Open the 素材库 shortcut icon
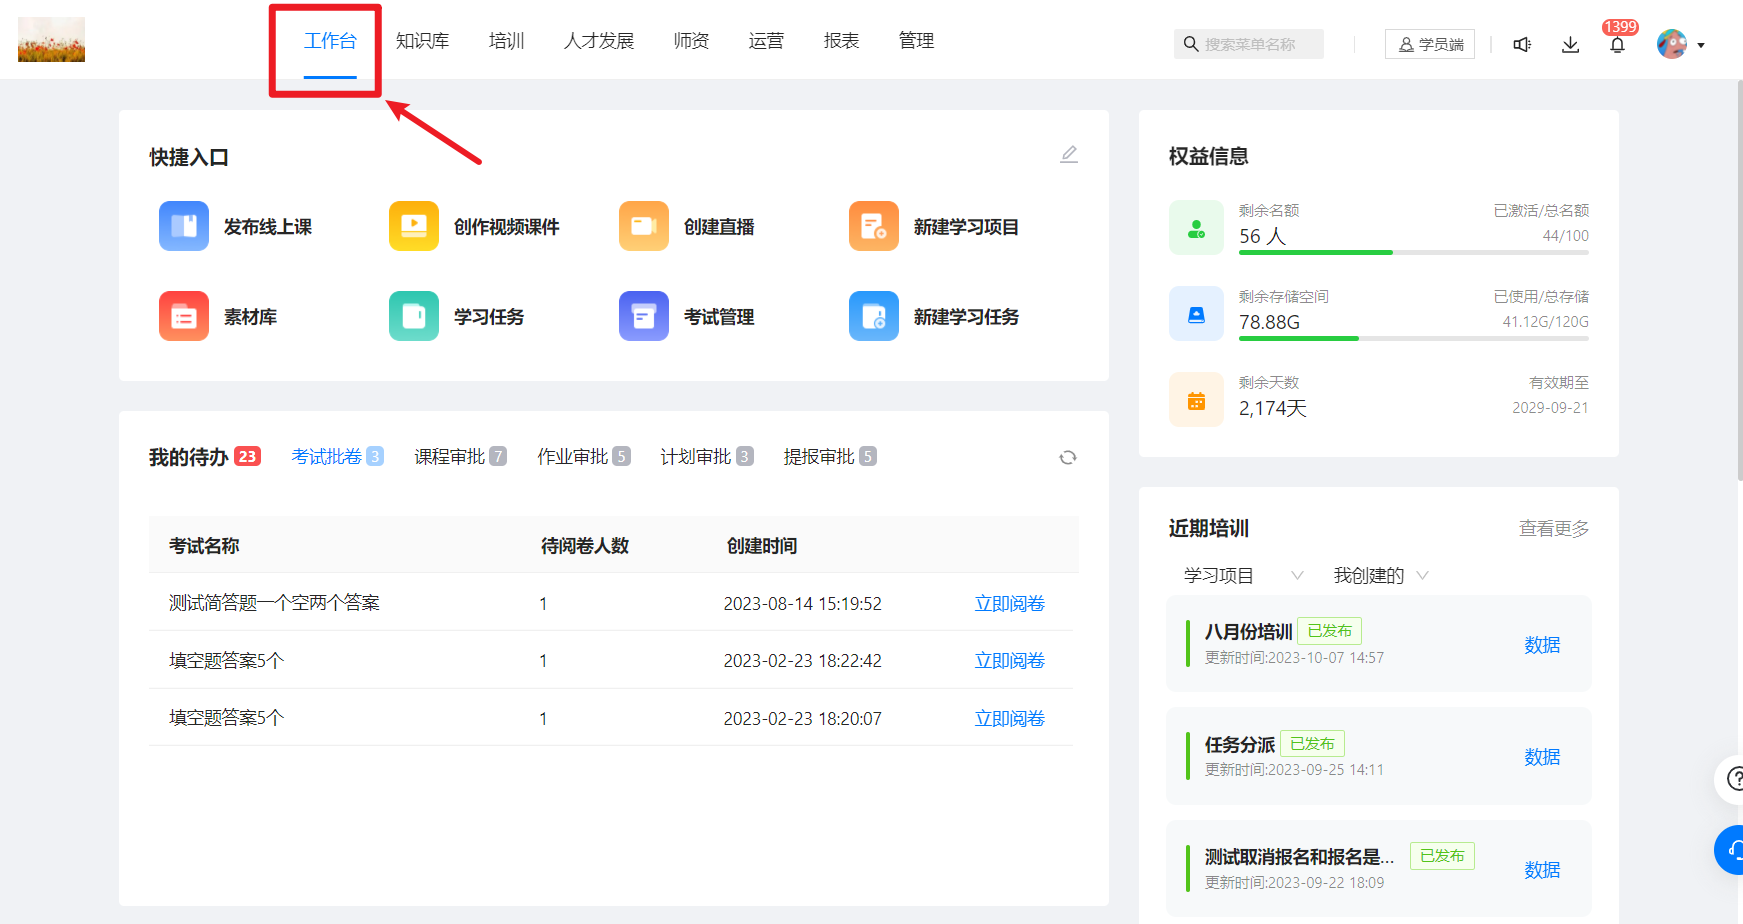The image size is (1743, 924). point(184,316)
